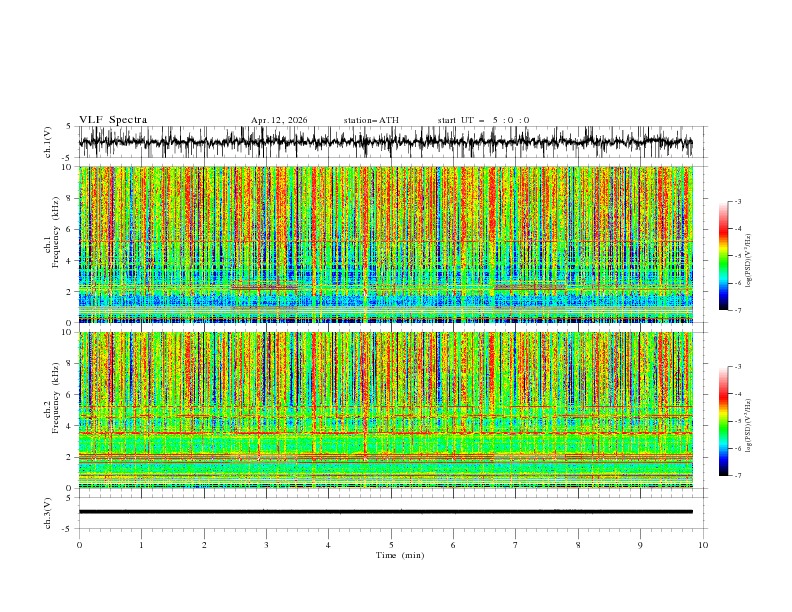Click time axis tick label '9'
This screenshot has width=792, height=612.
point(640,545)
